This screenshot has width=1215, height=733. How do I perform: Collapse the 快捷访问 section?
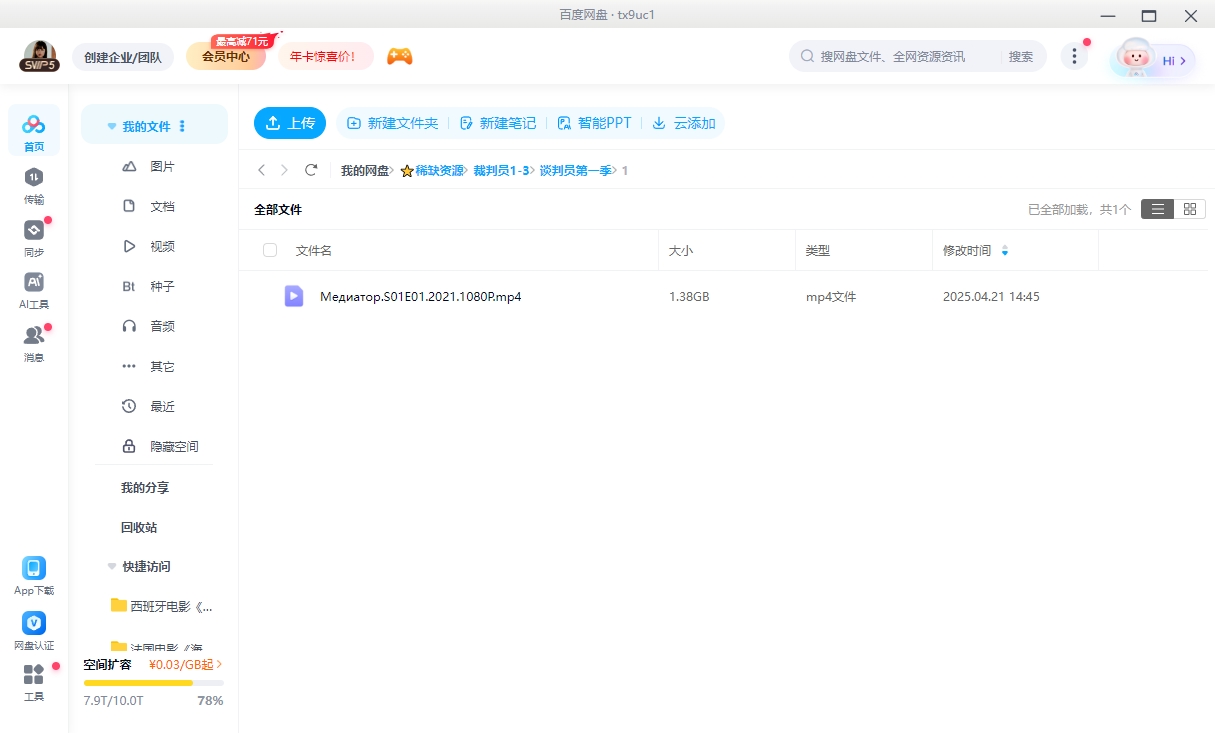(111, 566)
